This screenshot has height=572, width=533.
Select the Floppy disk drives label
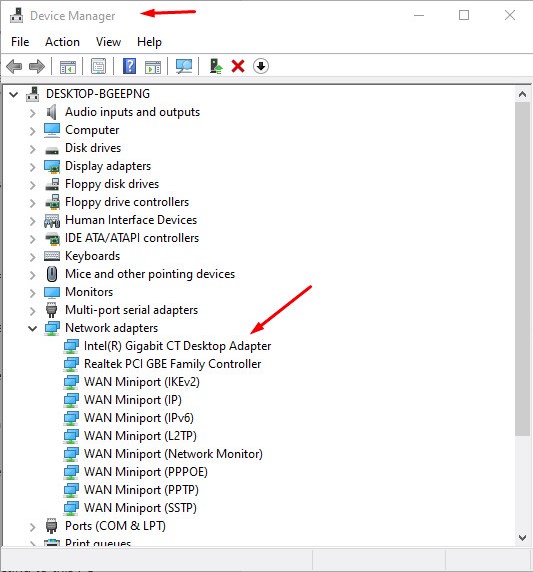[112, 184]
